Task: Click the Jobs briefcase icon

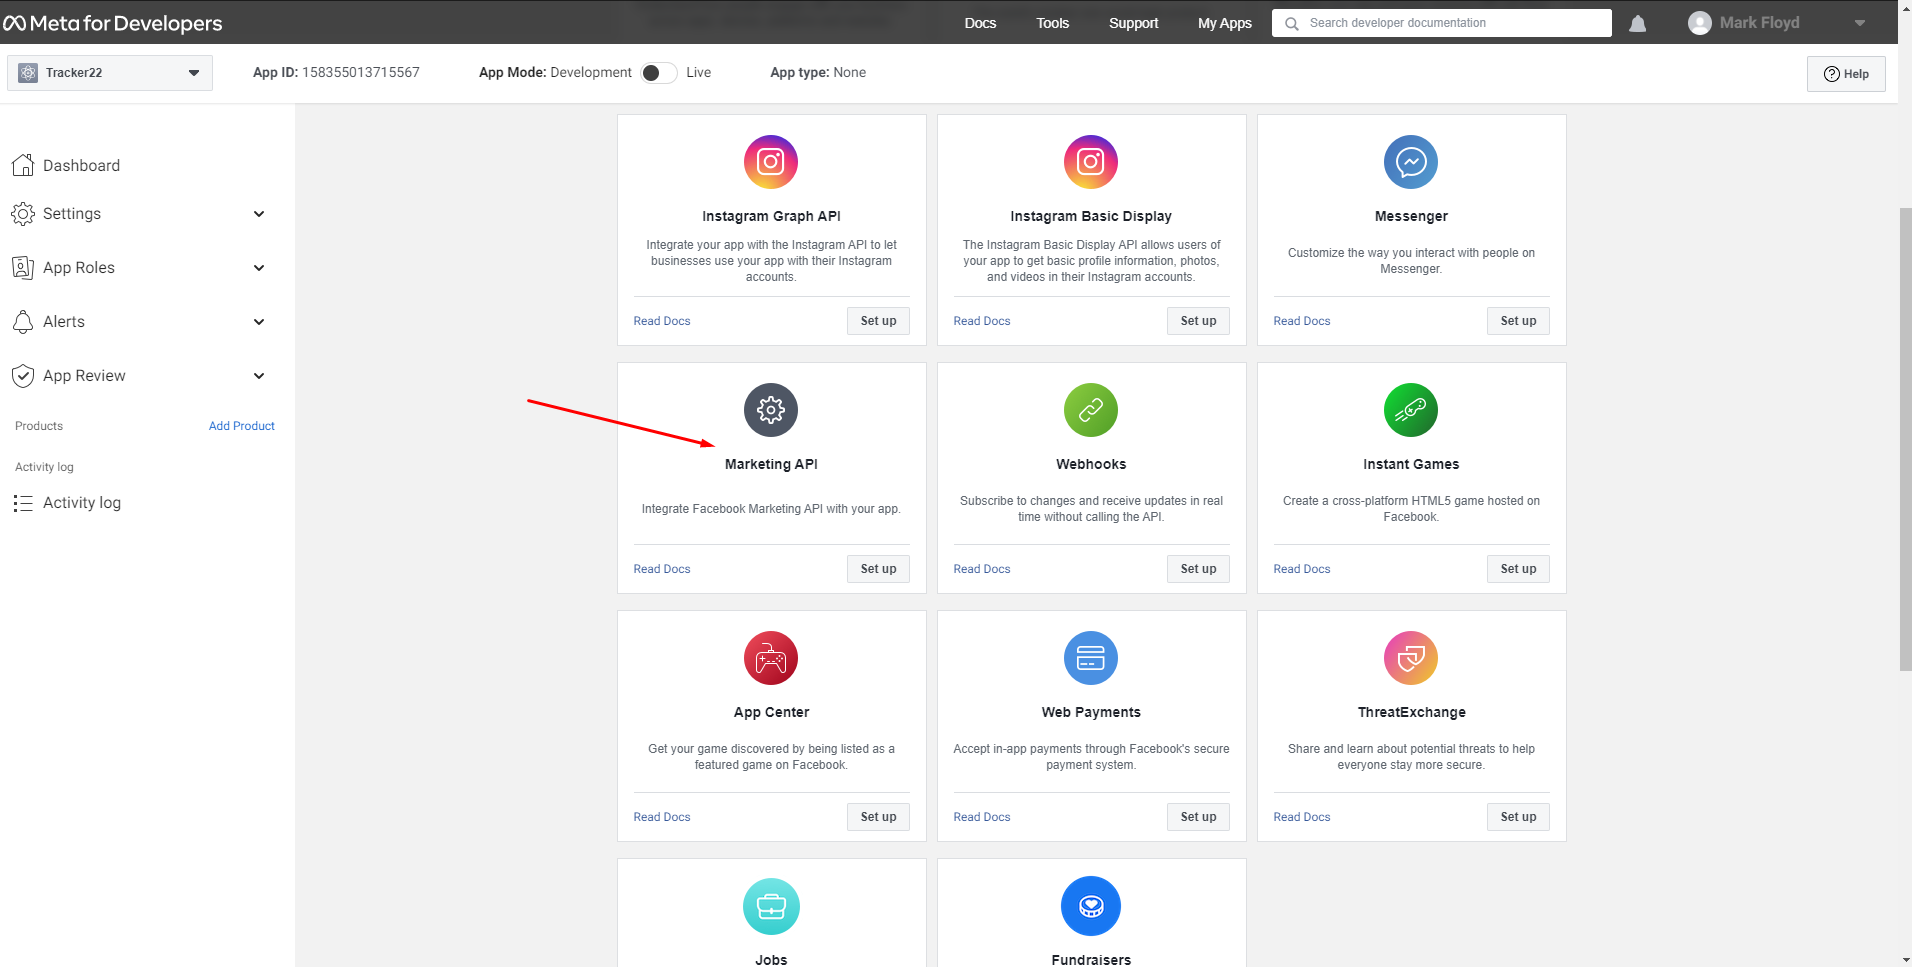Action: point(771,906)
